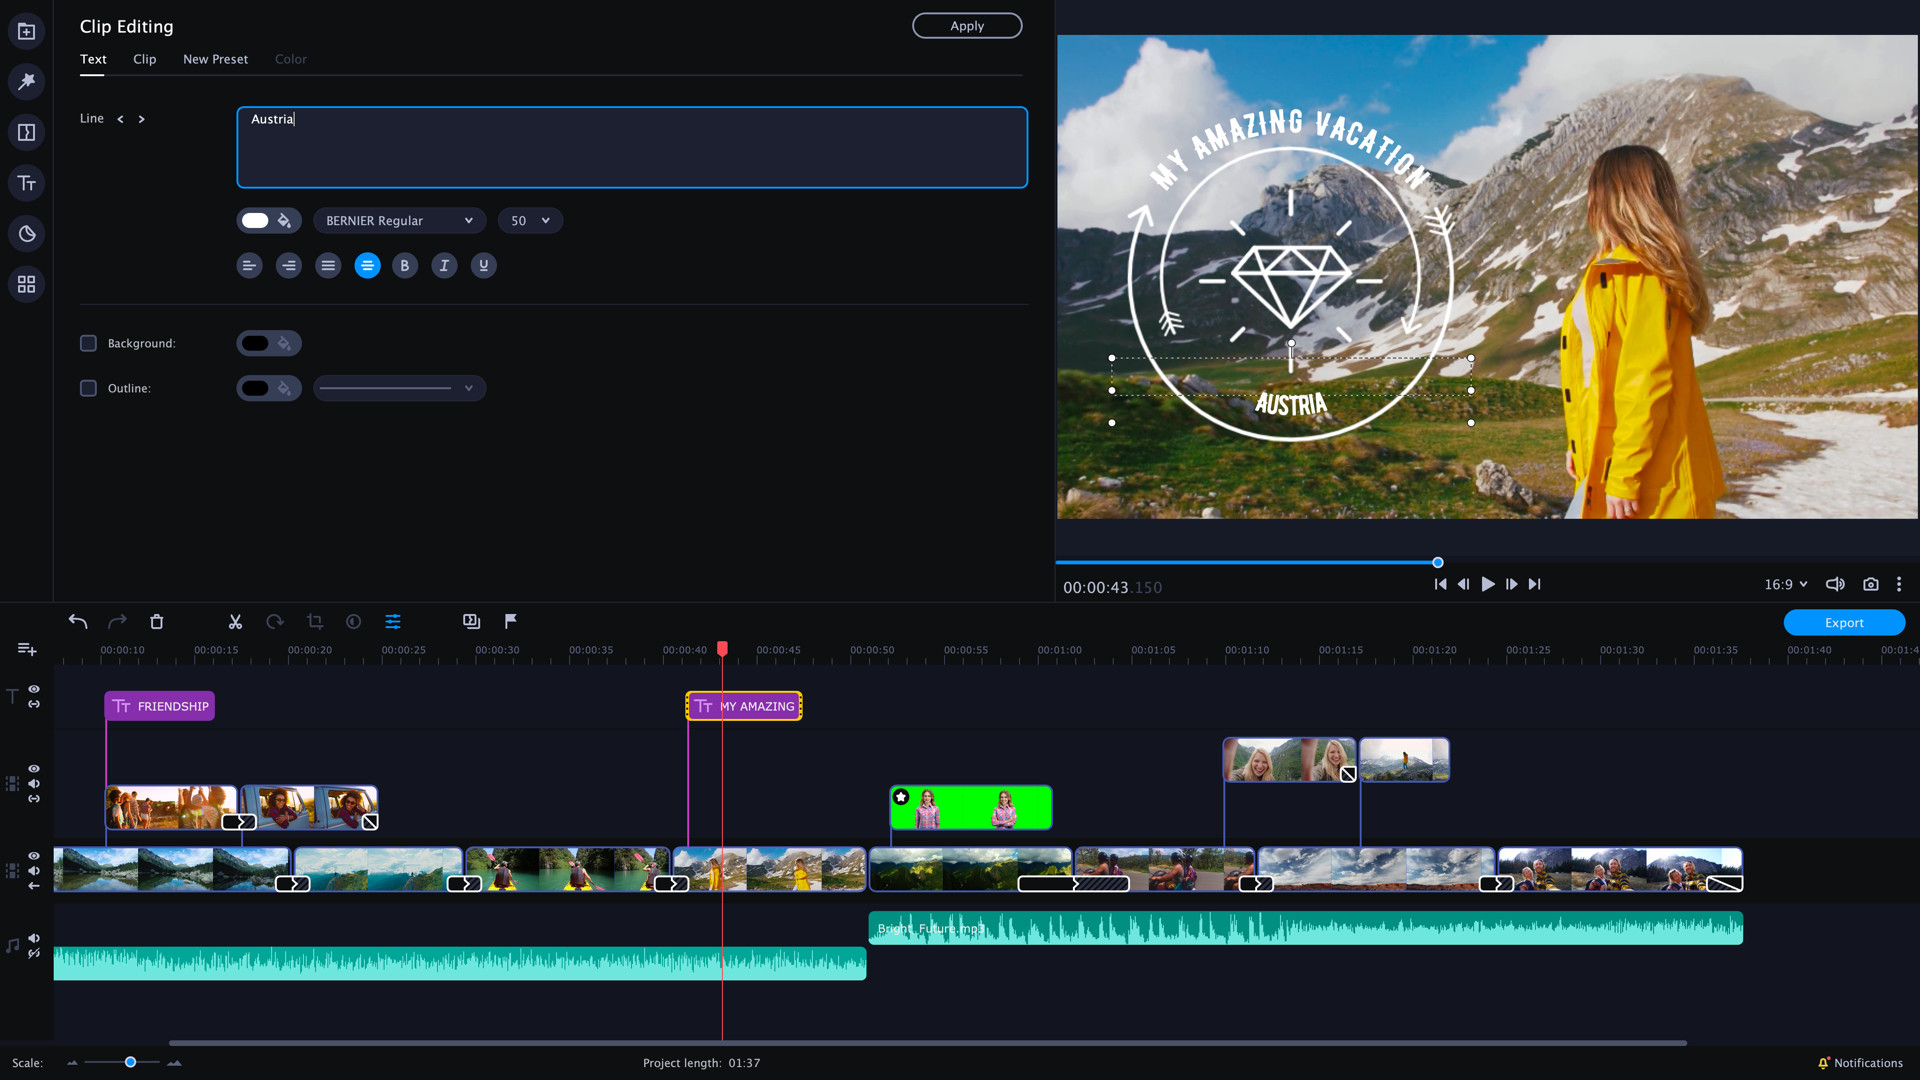Screen dimensions: 1920x1080
Task: Hide the titles track with the eye toggle
Action: [34, 689]
